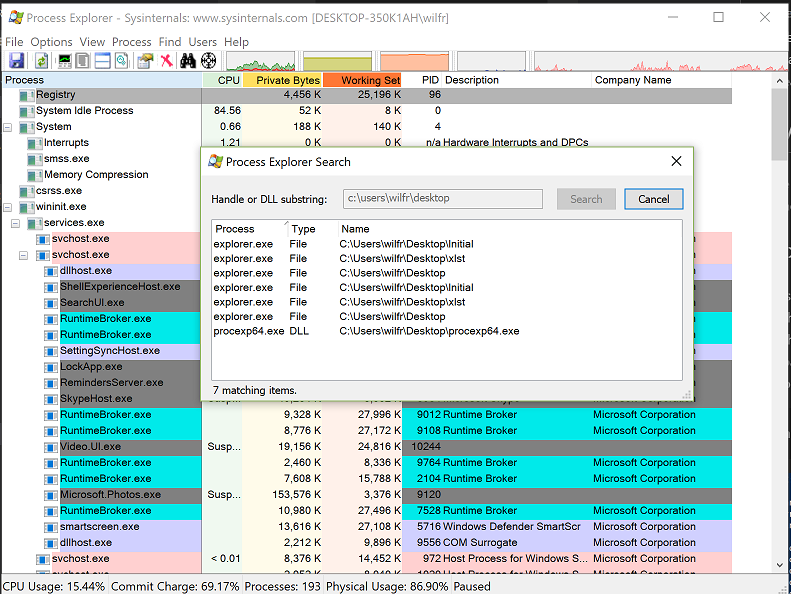
Task: Collapse the System process tree node
Action: pyautogui.click(x=8, y=127)
